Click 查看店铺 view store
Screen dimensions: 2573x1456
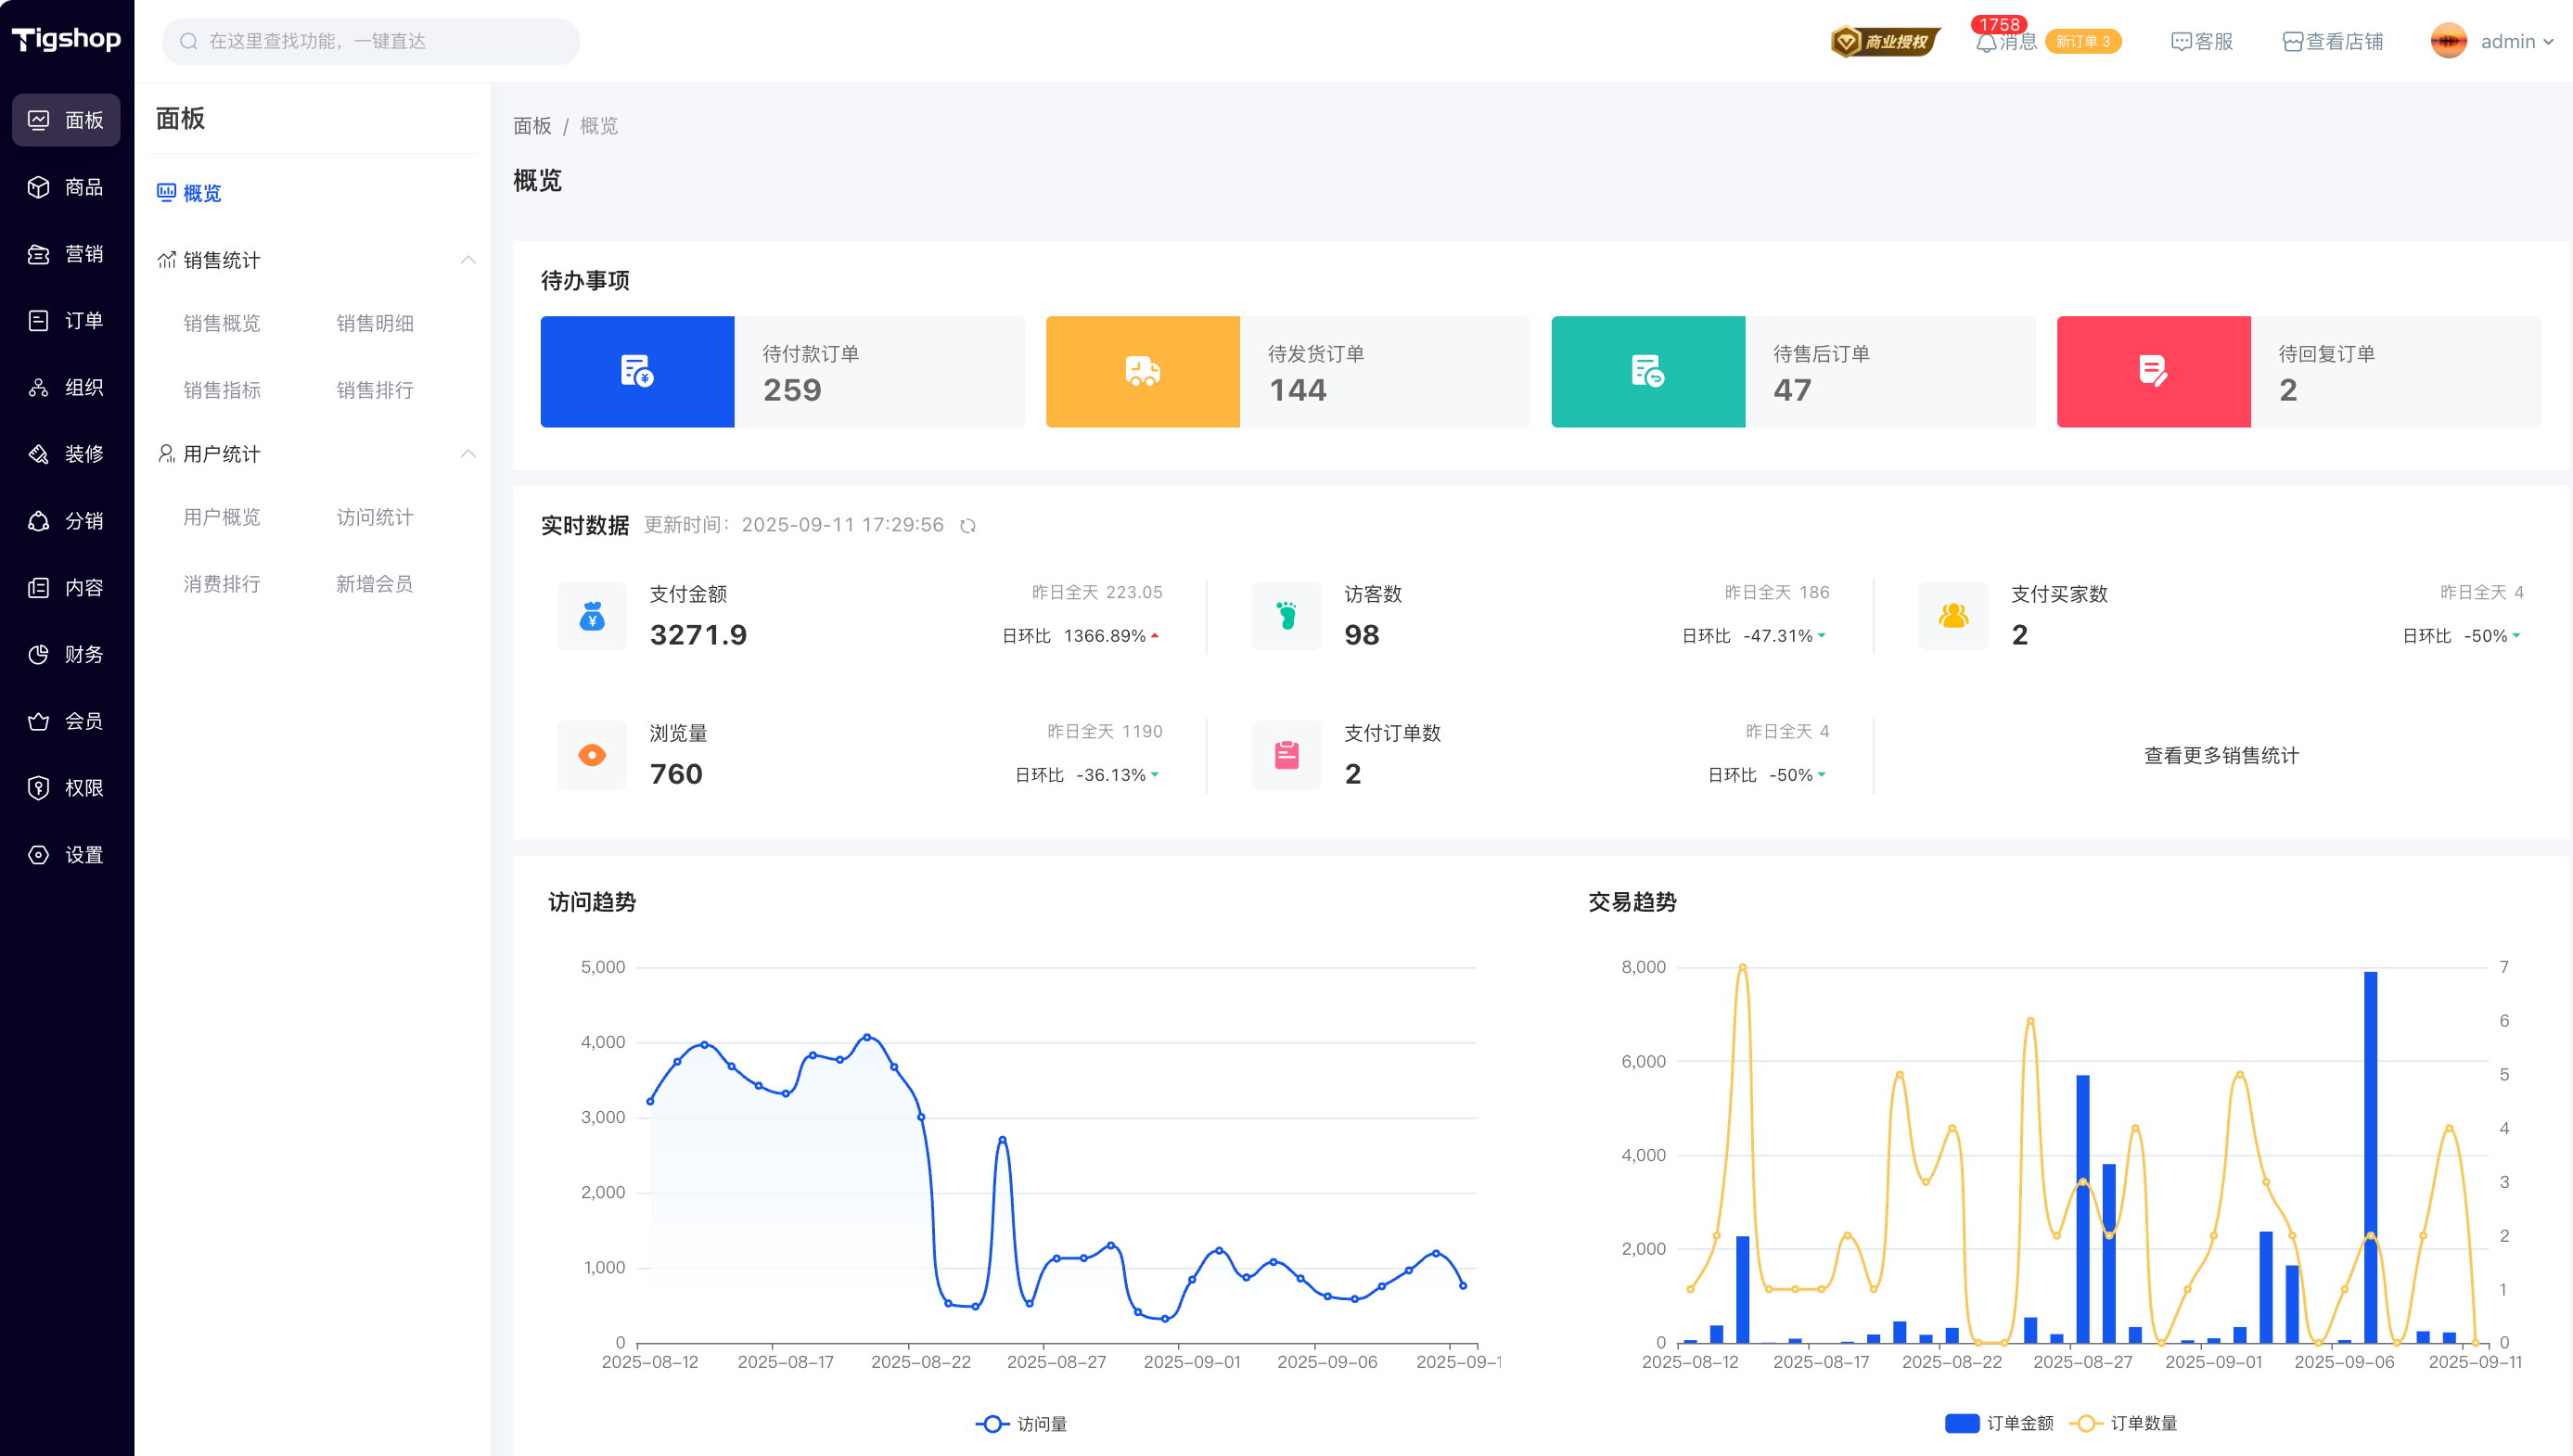(x=2333, y=41)
